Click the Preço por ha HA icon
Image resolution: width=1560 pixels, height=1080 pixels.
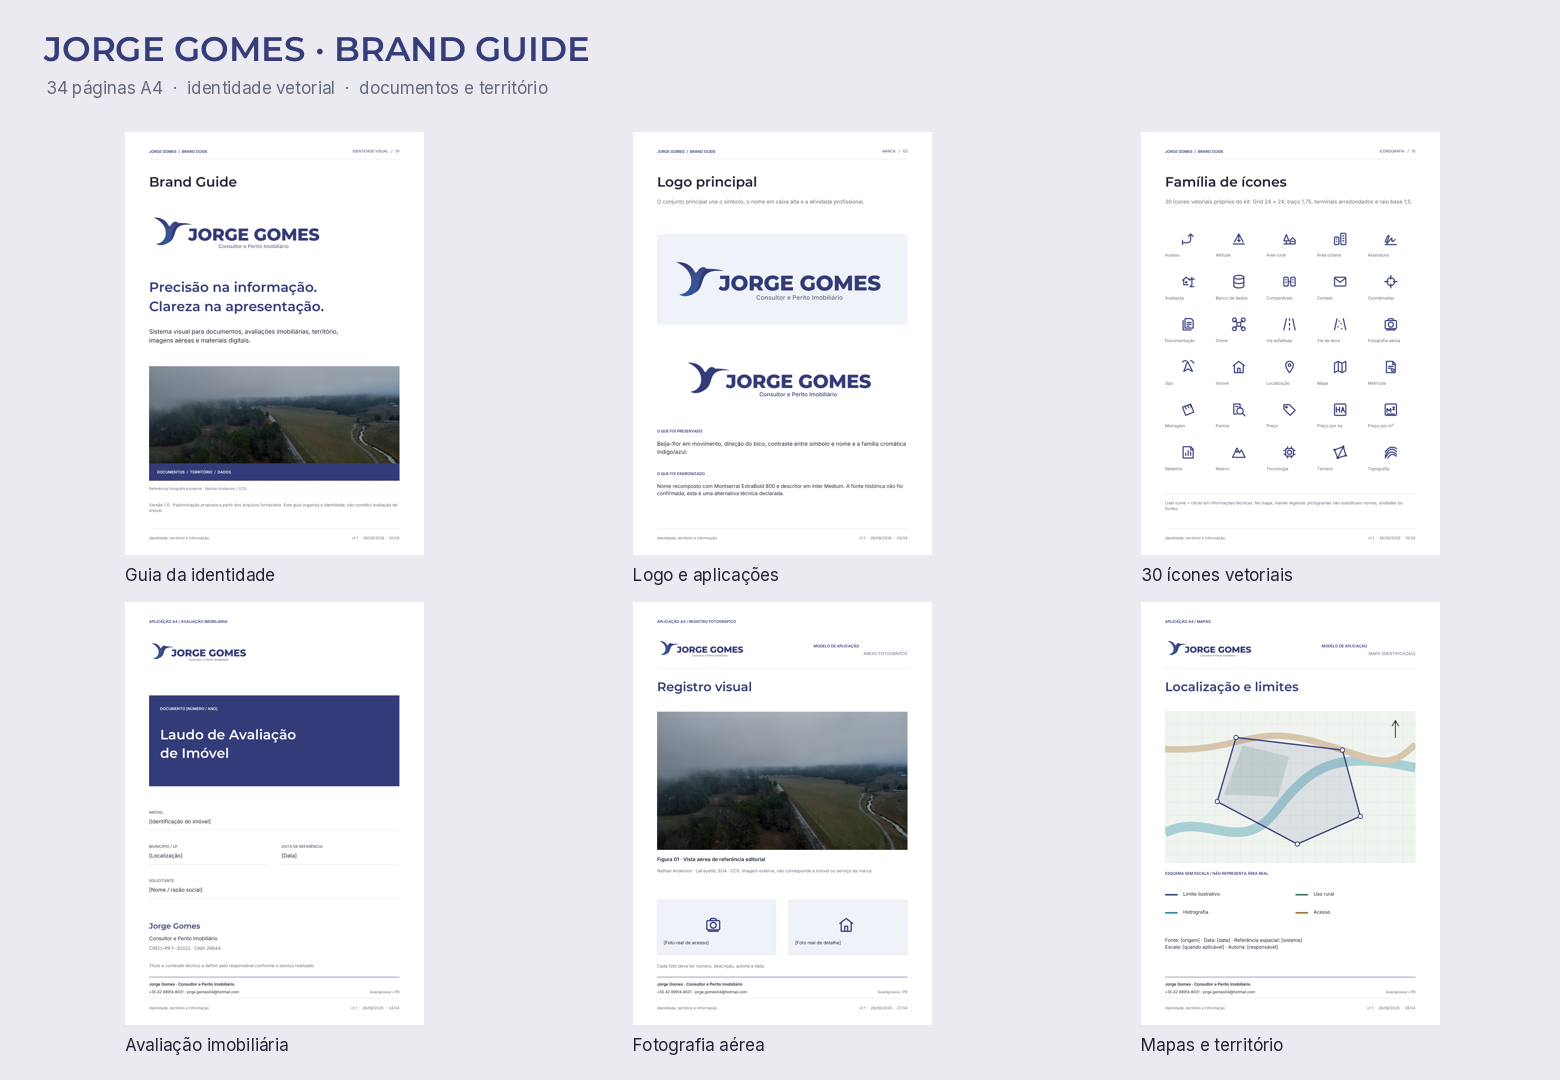(1340, 410)
